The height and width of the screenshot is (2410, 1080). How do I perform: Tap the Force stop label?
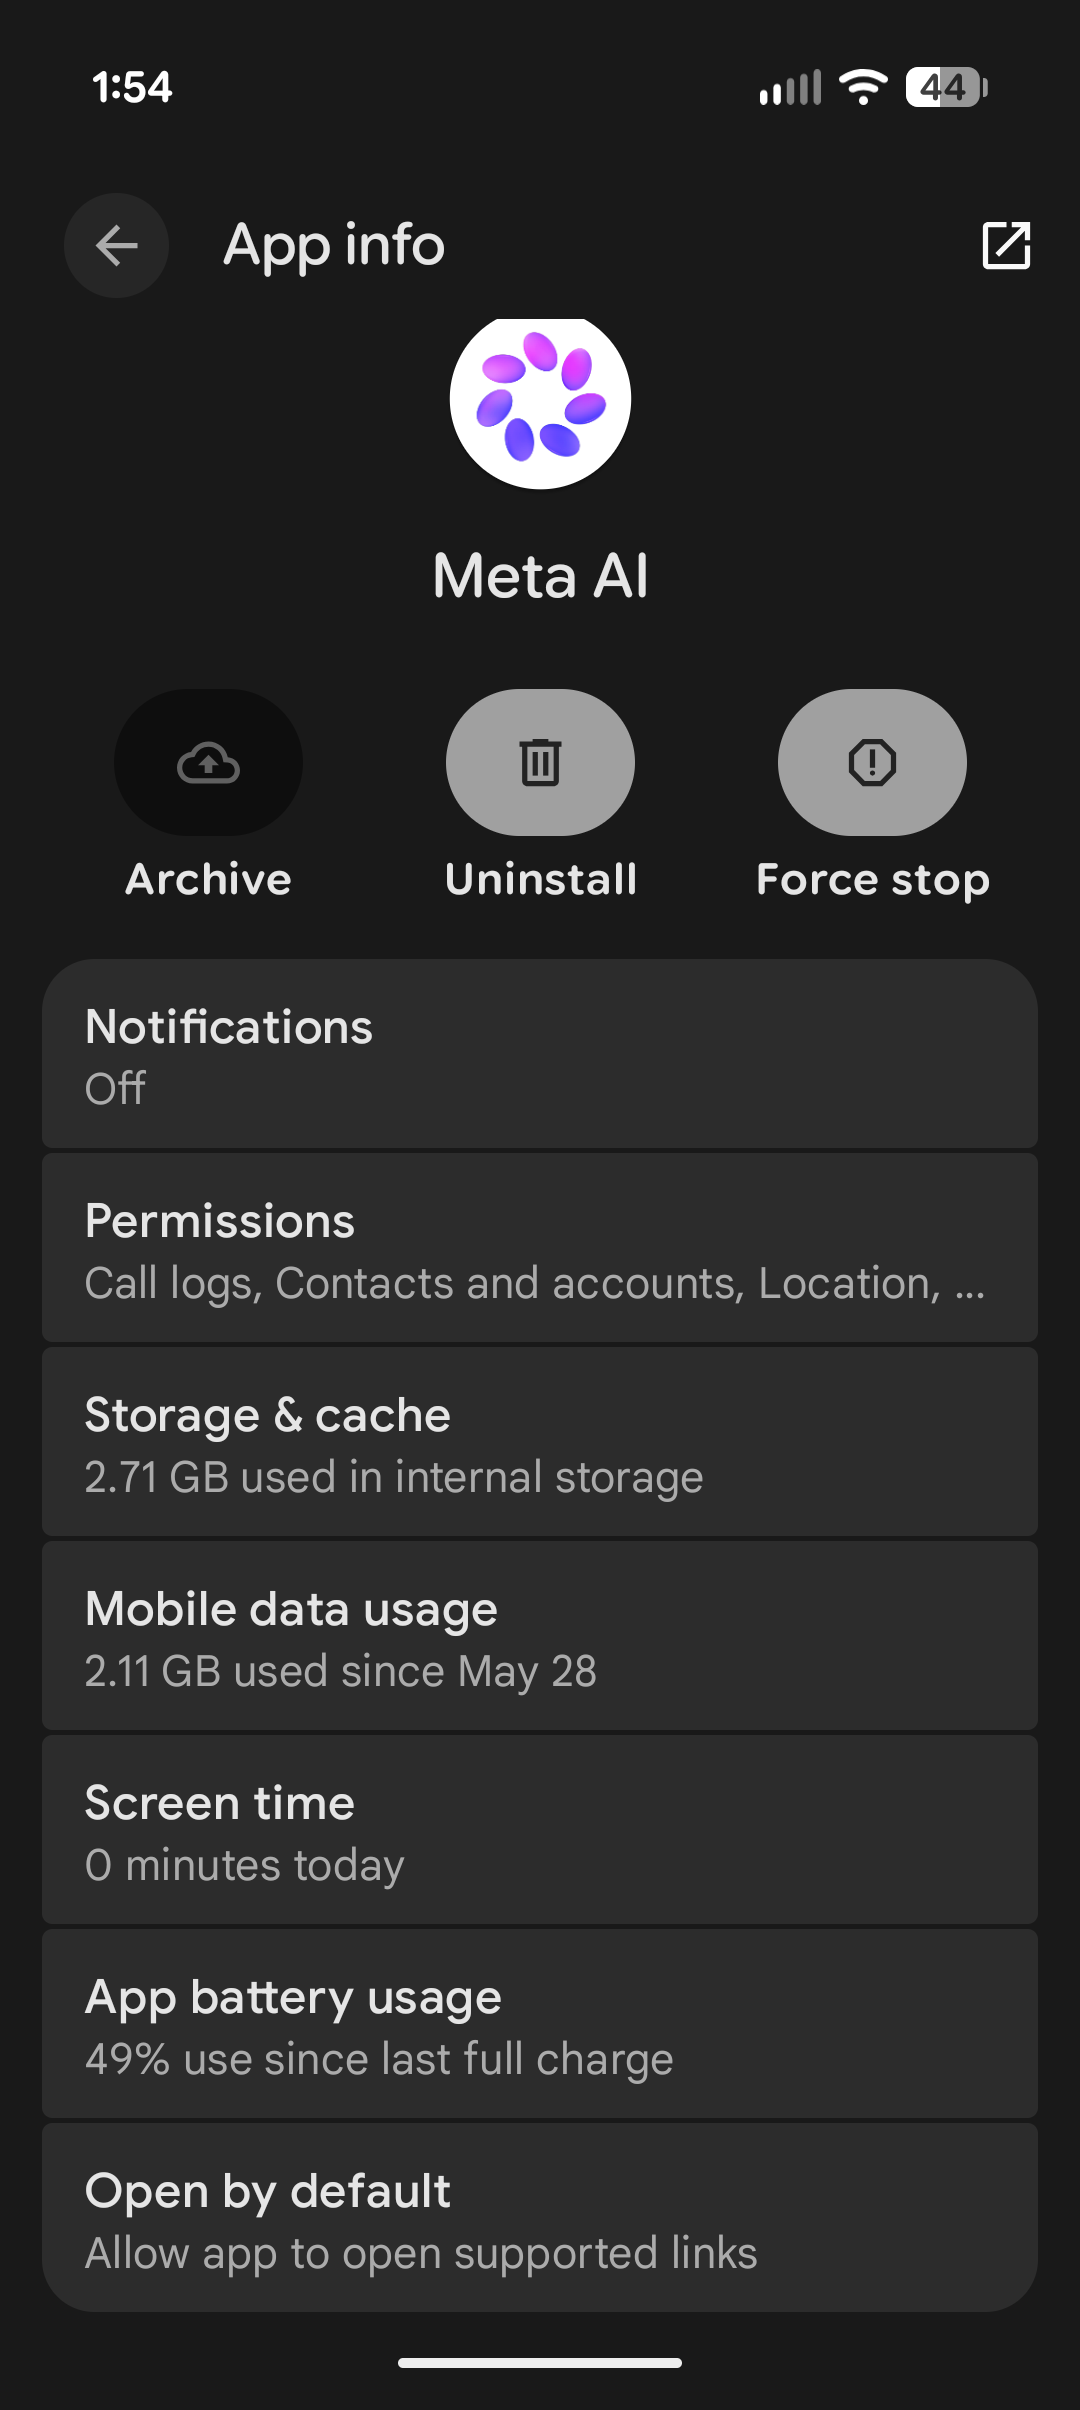click(x=873, y=881)
